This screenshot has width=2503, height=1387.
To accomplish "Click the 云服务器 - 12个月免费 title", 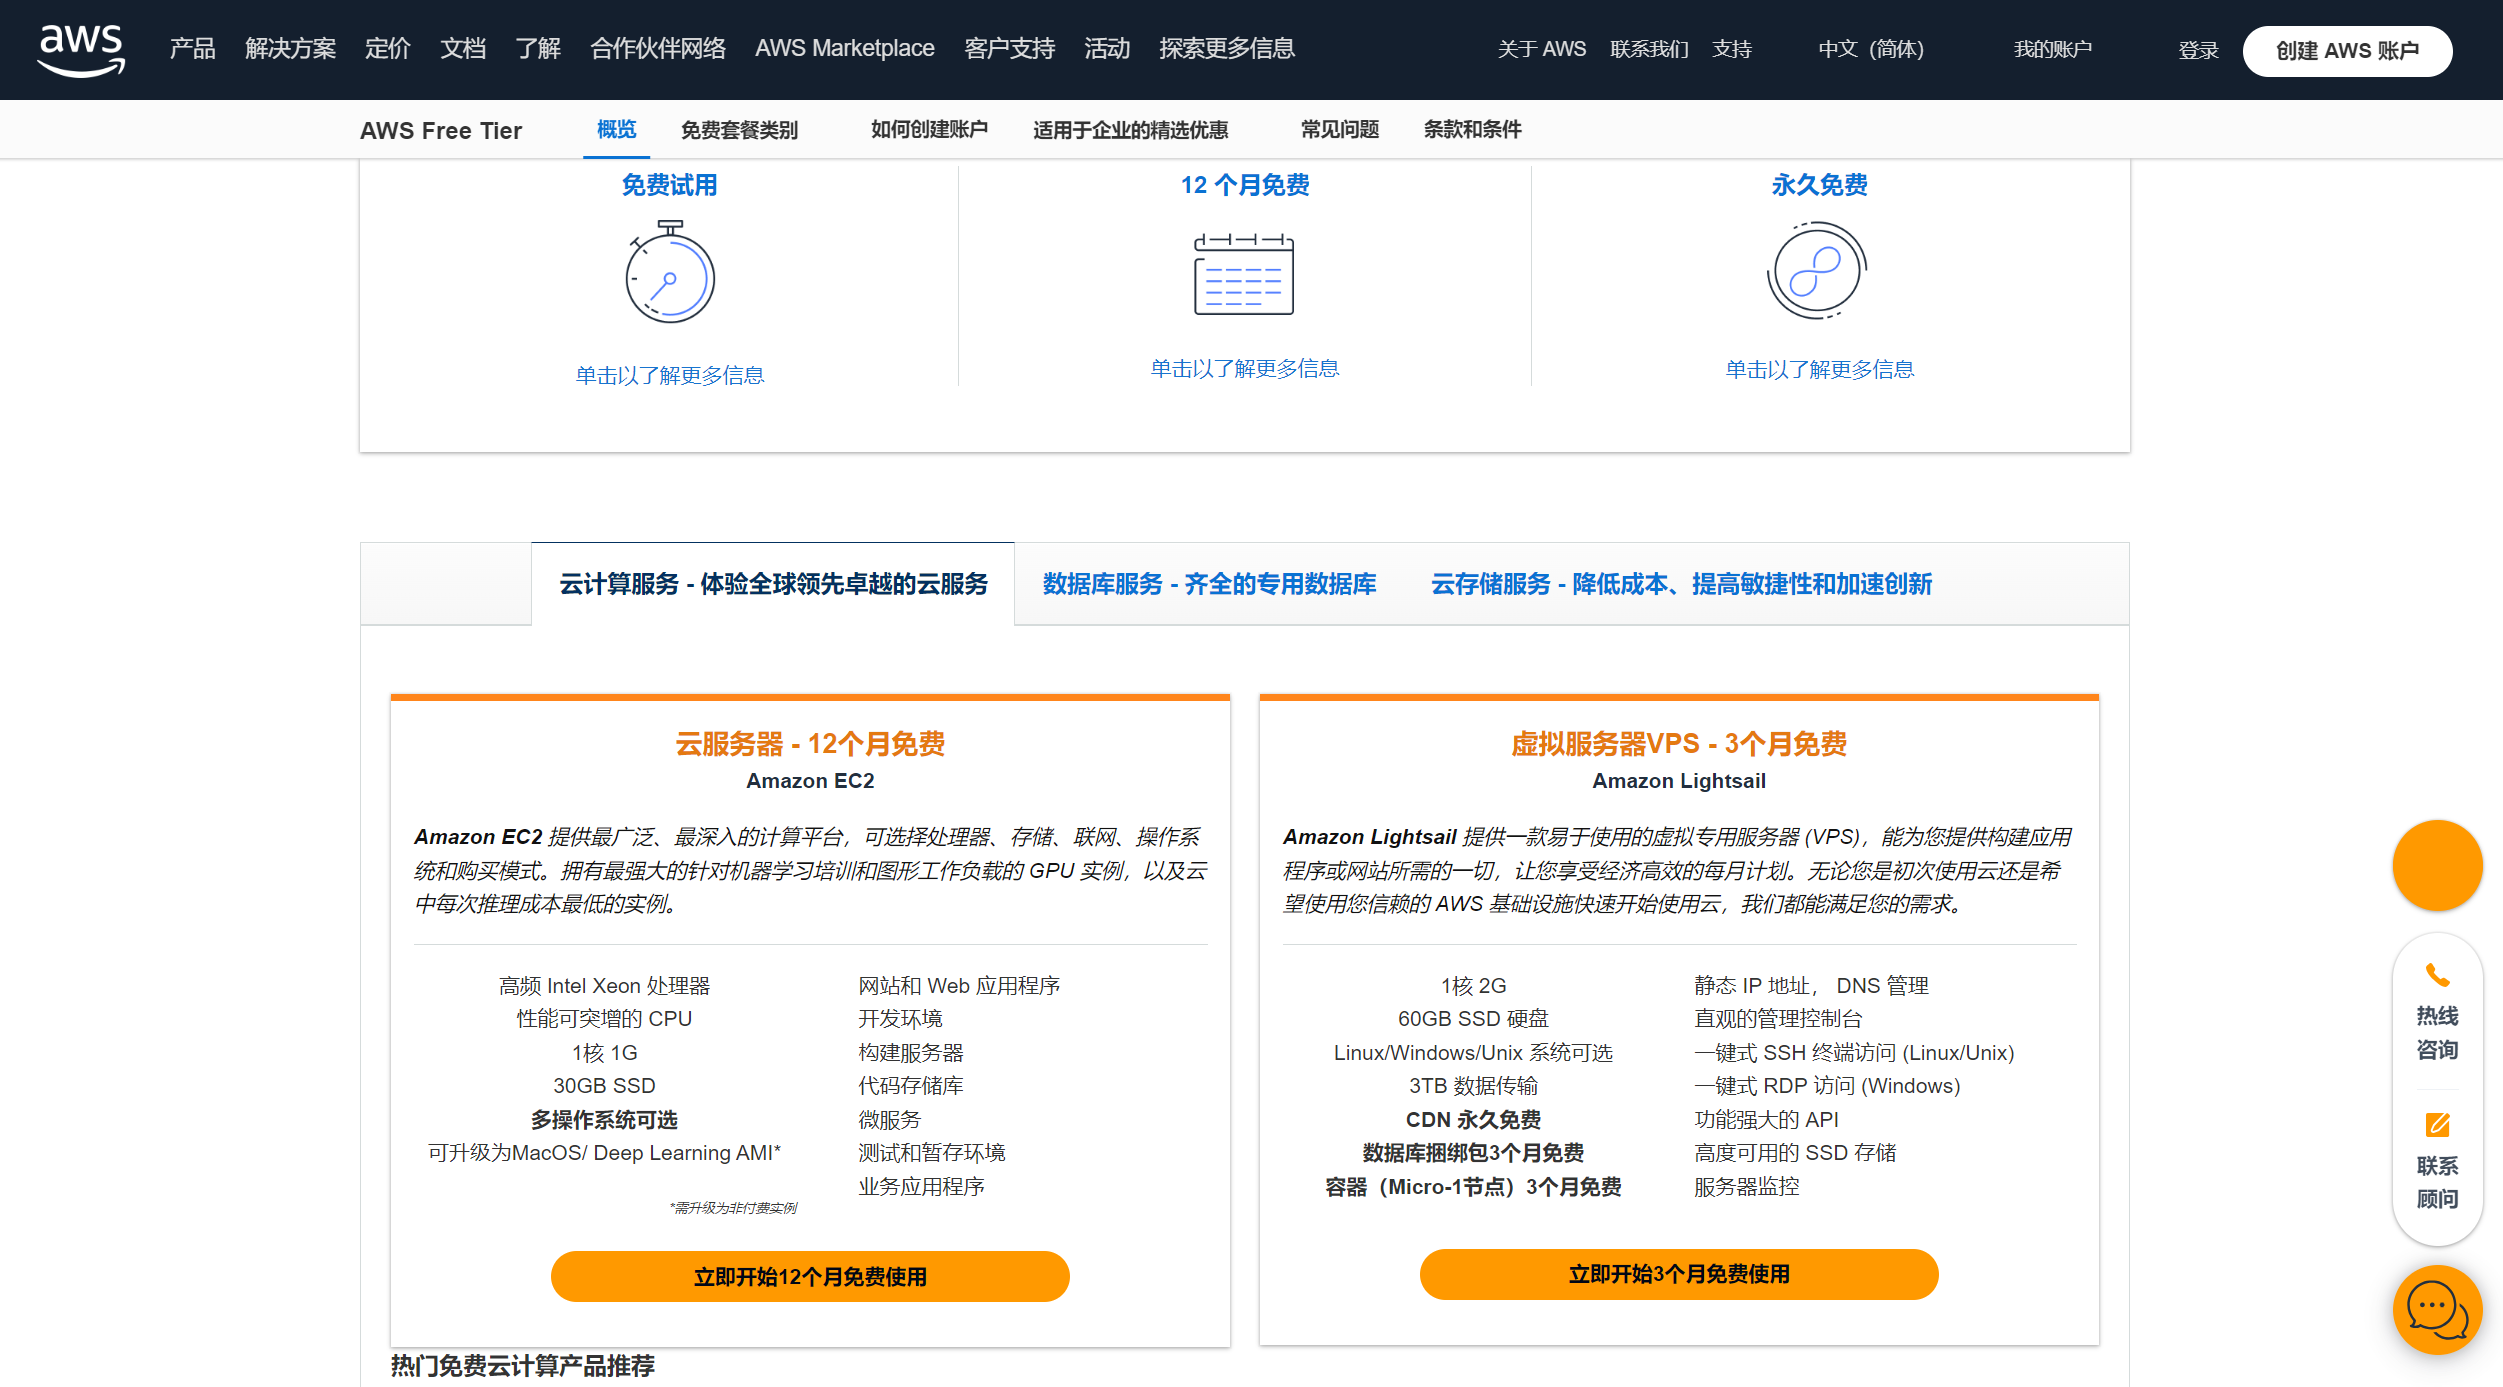I will (x=810, y=744).
